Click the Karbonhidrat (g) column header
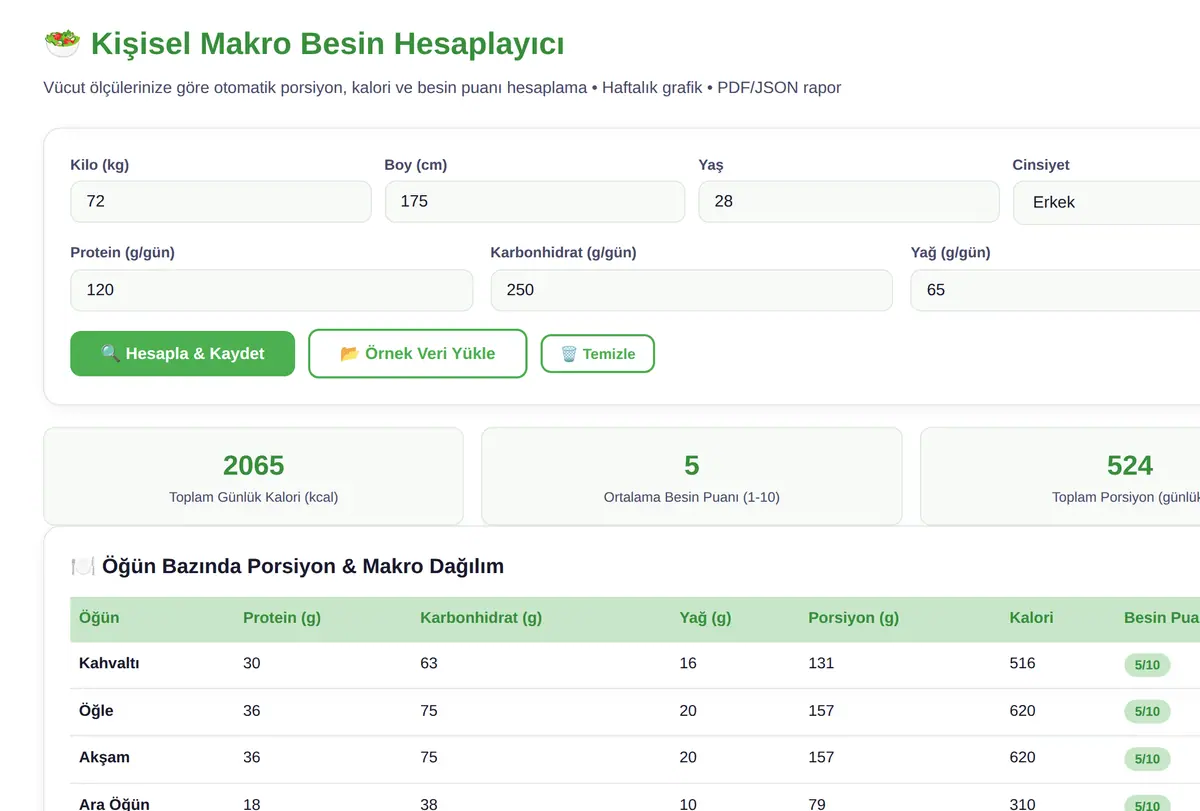 (481, 617)
